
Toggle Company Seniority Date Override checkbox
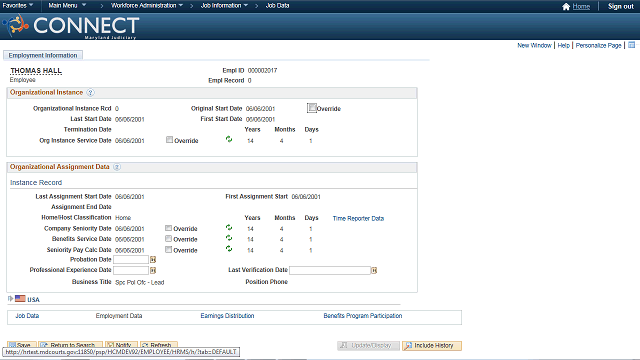168,228
